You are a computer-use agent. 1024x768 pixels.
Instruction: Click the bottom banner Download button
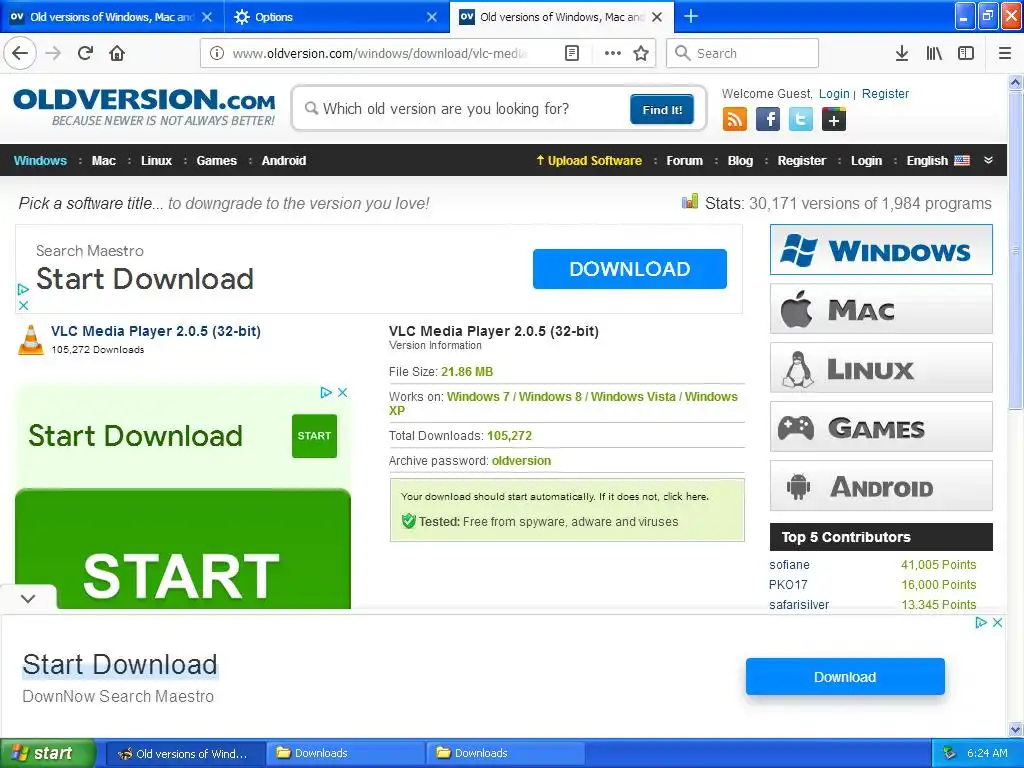(x=845, y=677)
